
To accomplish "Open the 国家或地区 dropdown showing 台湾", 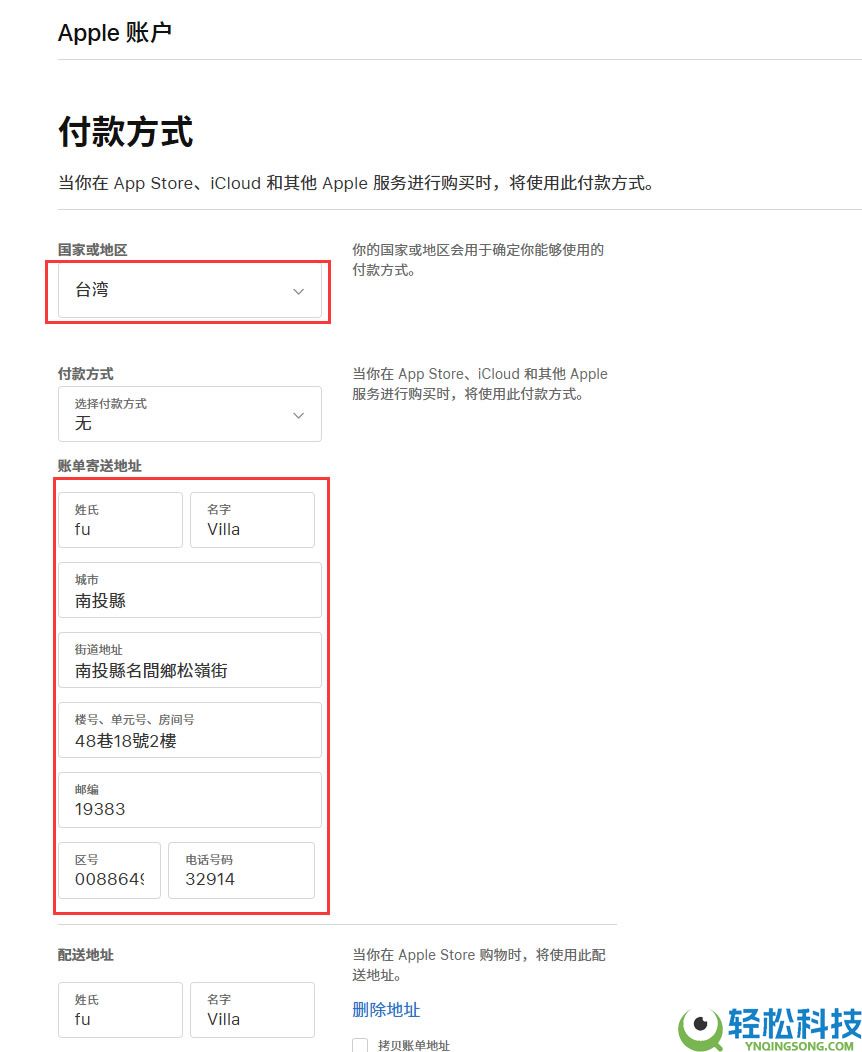I will 187,291.
